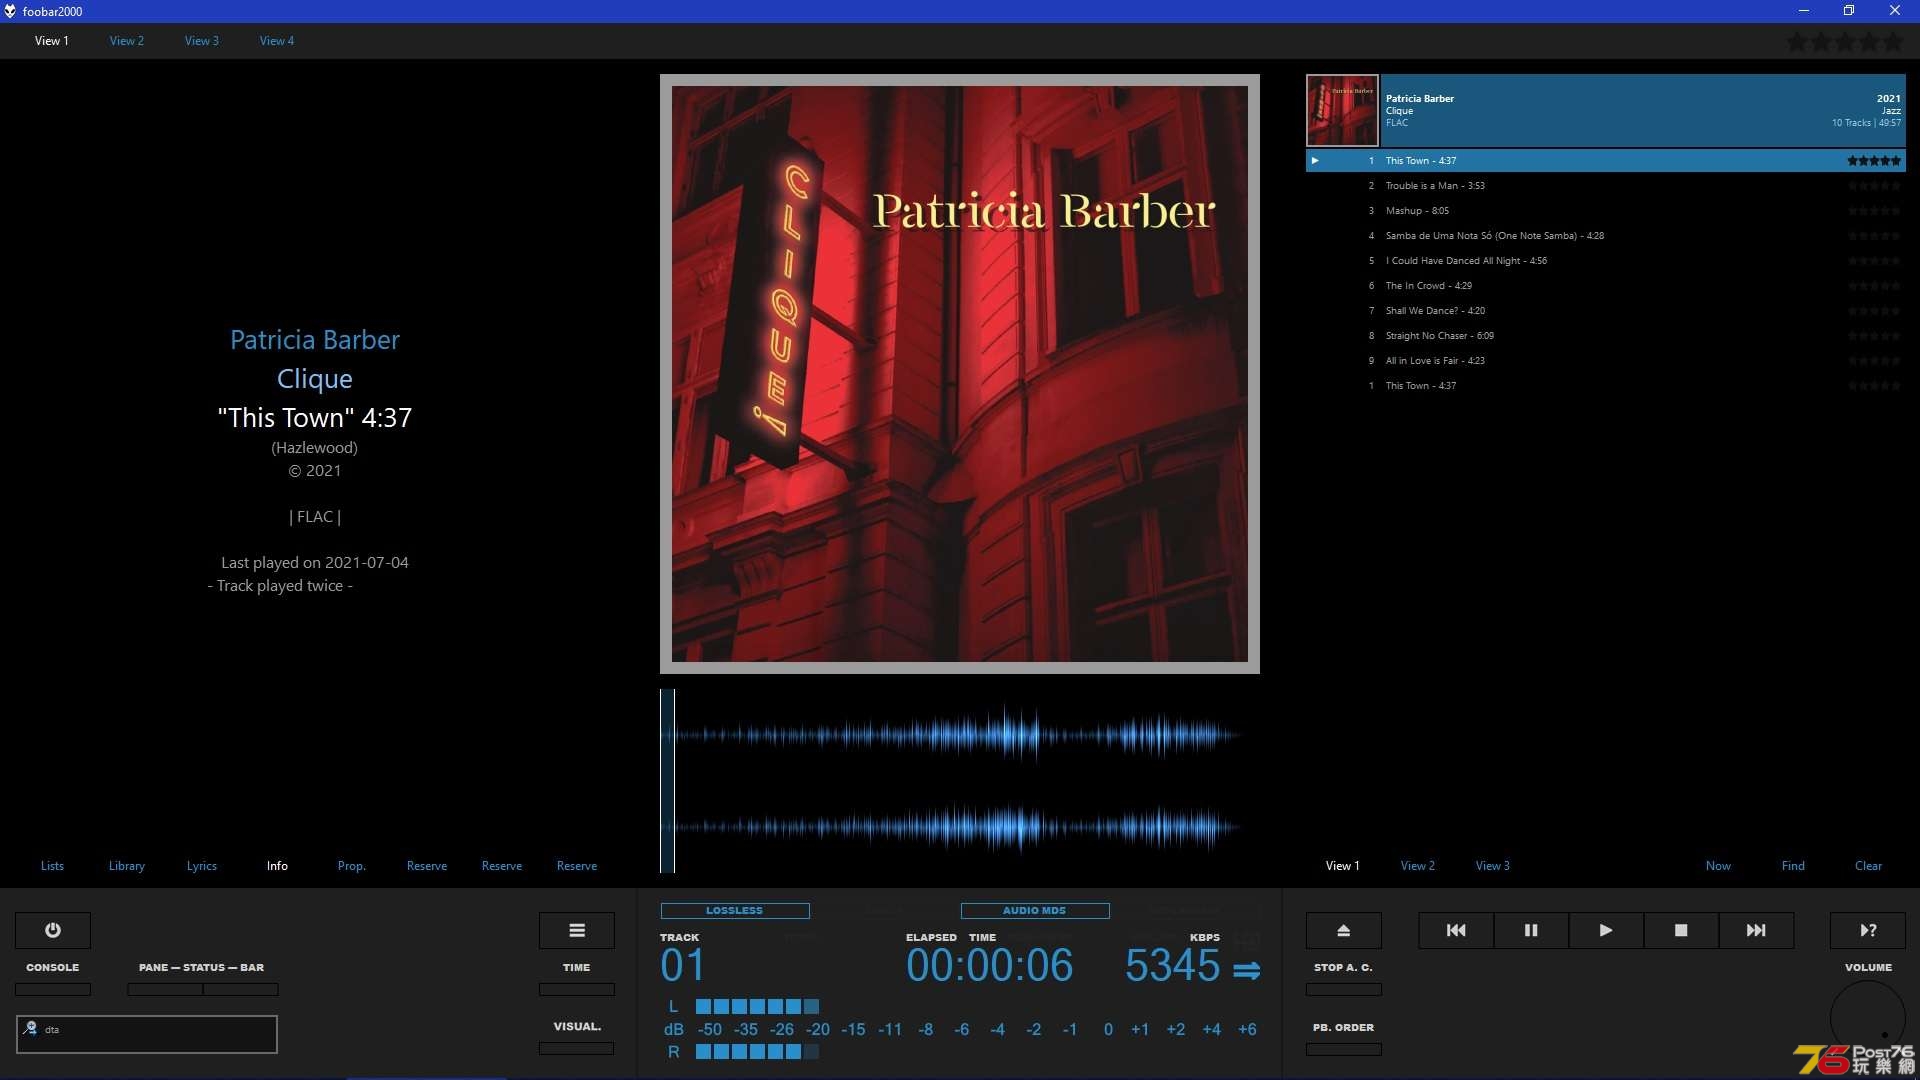This screenshot has width=1920, height=1080.
Task: Click the power icon button above CONSOLE
Action: [53, 930]
